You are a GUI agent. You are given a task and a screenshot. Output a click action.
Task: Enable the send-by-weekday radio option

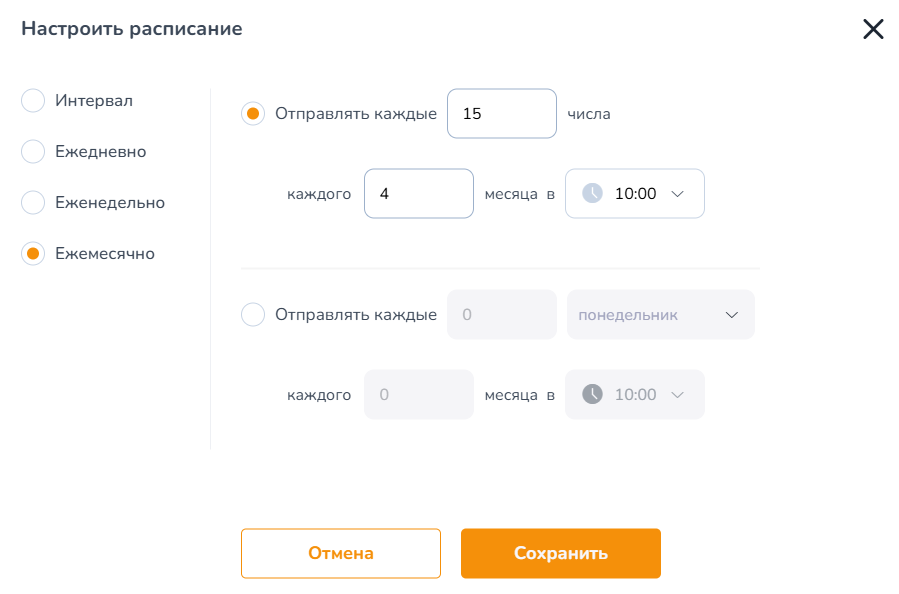click(253, 314)
